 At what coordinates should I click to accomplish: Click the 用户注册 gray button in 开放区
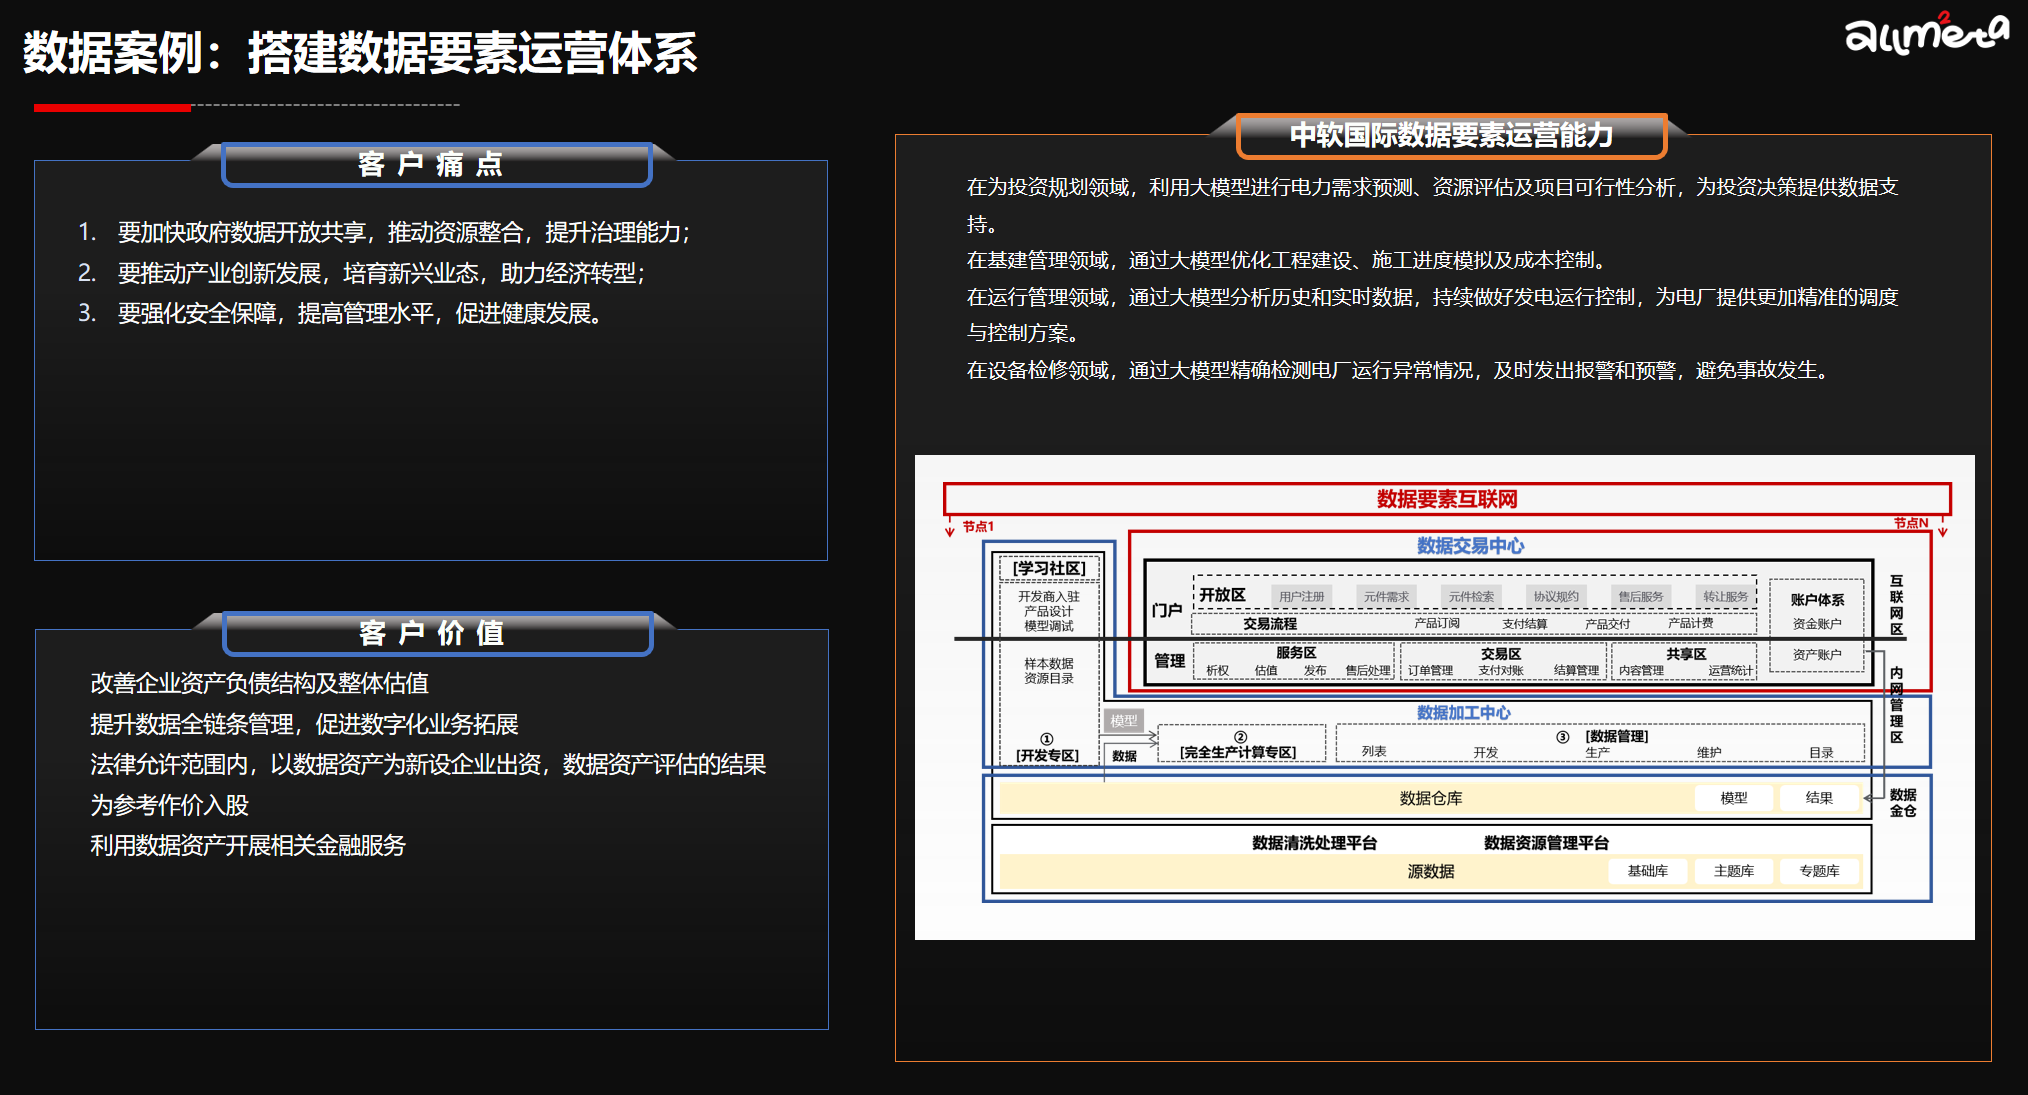[1301, 596]
